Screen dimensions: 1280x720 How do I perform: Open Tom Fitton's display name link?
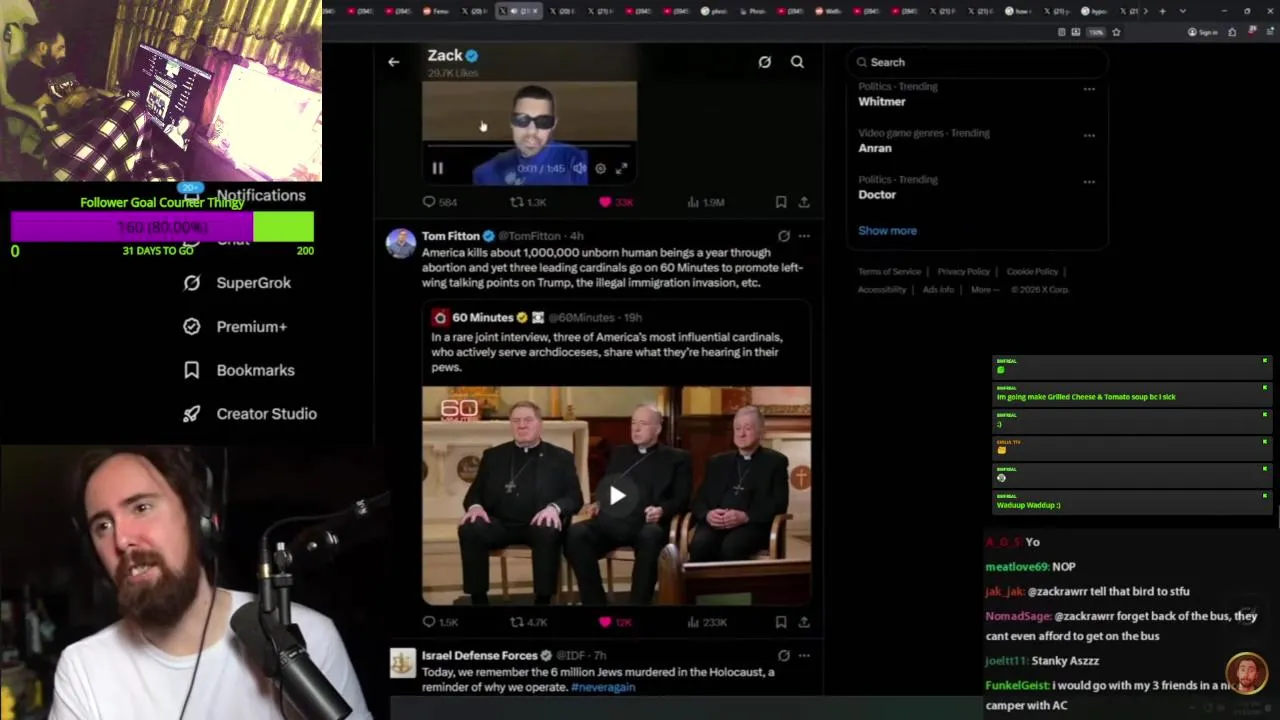click(x=451, y=236)
